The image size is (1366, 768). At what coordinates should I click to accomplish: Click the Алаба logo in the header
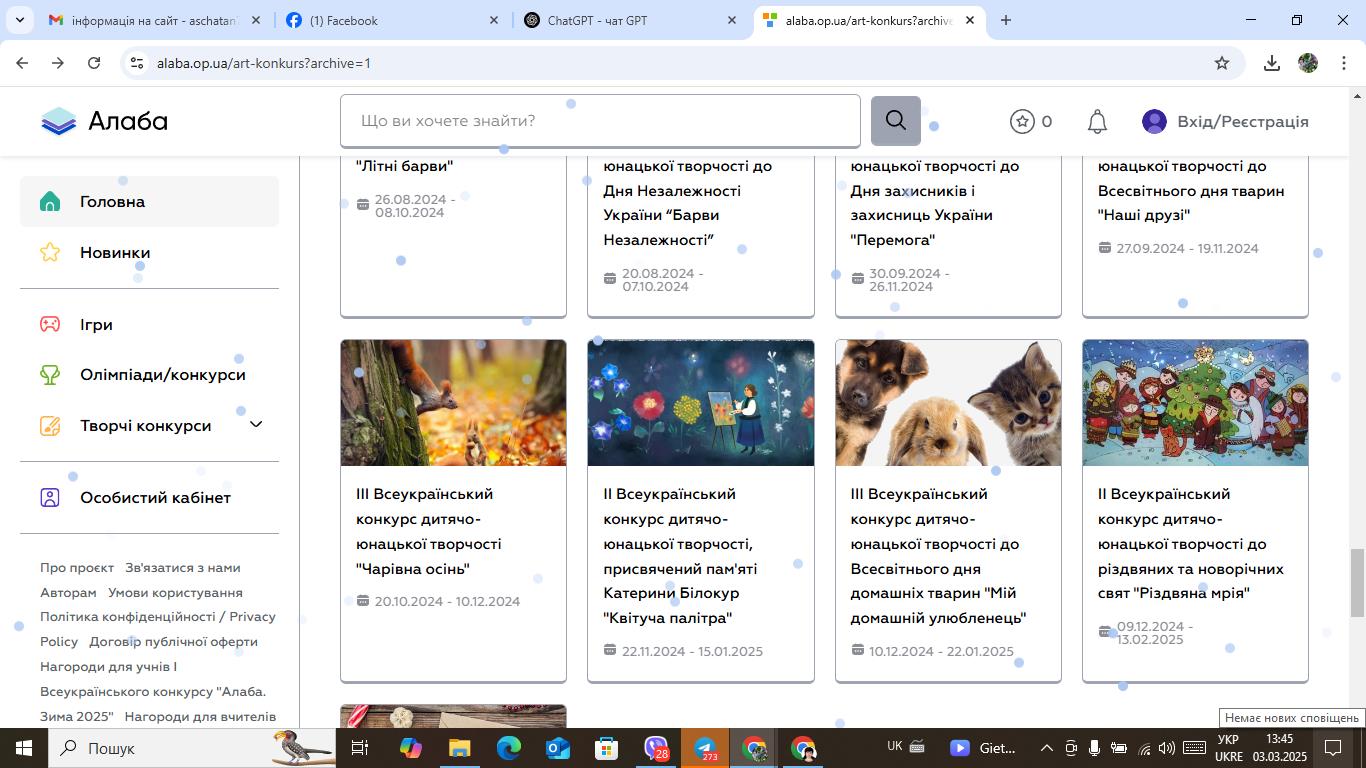tap(104, 121)
